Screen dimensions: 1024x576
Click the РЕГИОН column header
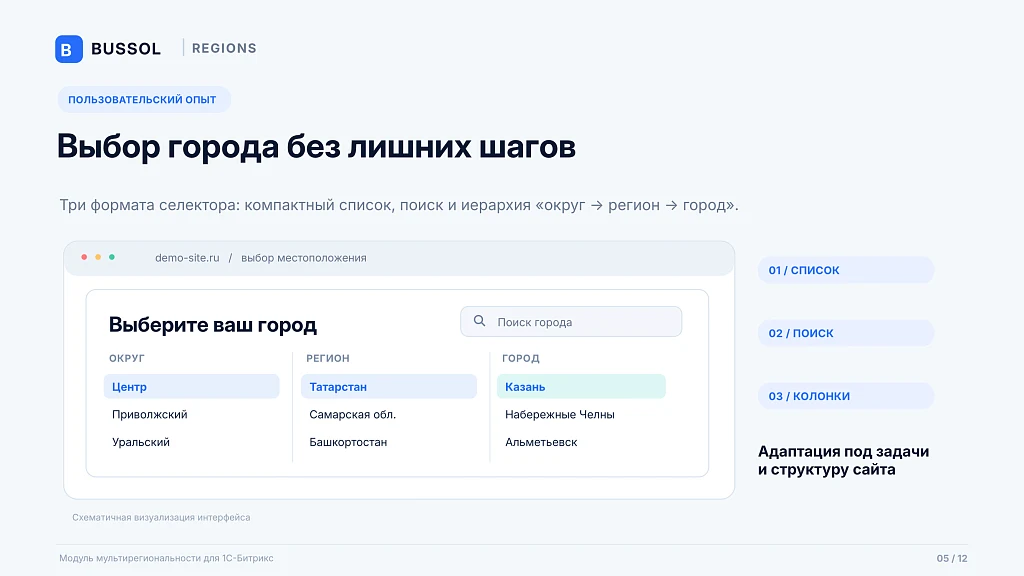click(x=328, y=358)
